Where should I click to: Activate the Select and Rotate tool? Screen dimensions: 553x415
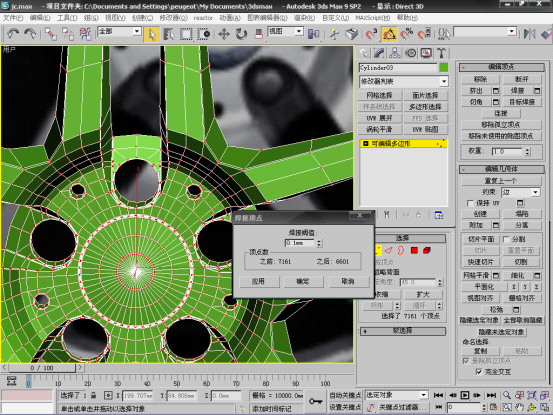[241, 34]
